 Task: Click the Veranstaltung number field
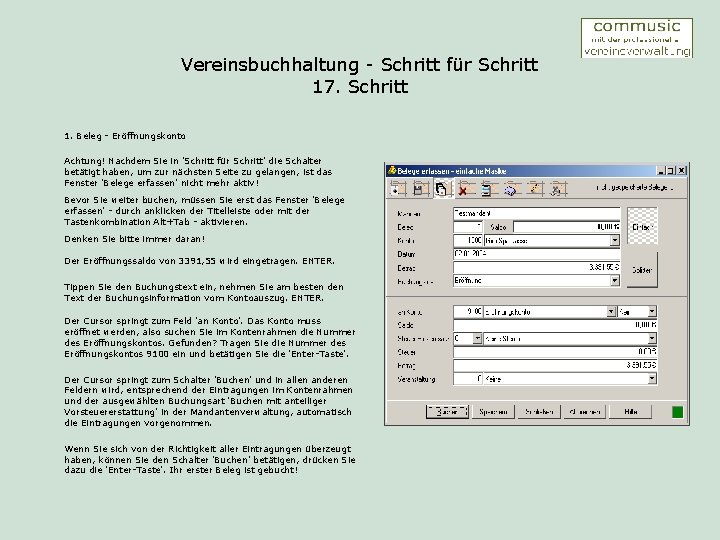467,379
